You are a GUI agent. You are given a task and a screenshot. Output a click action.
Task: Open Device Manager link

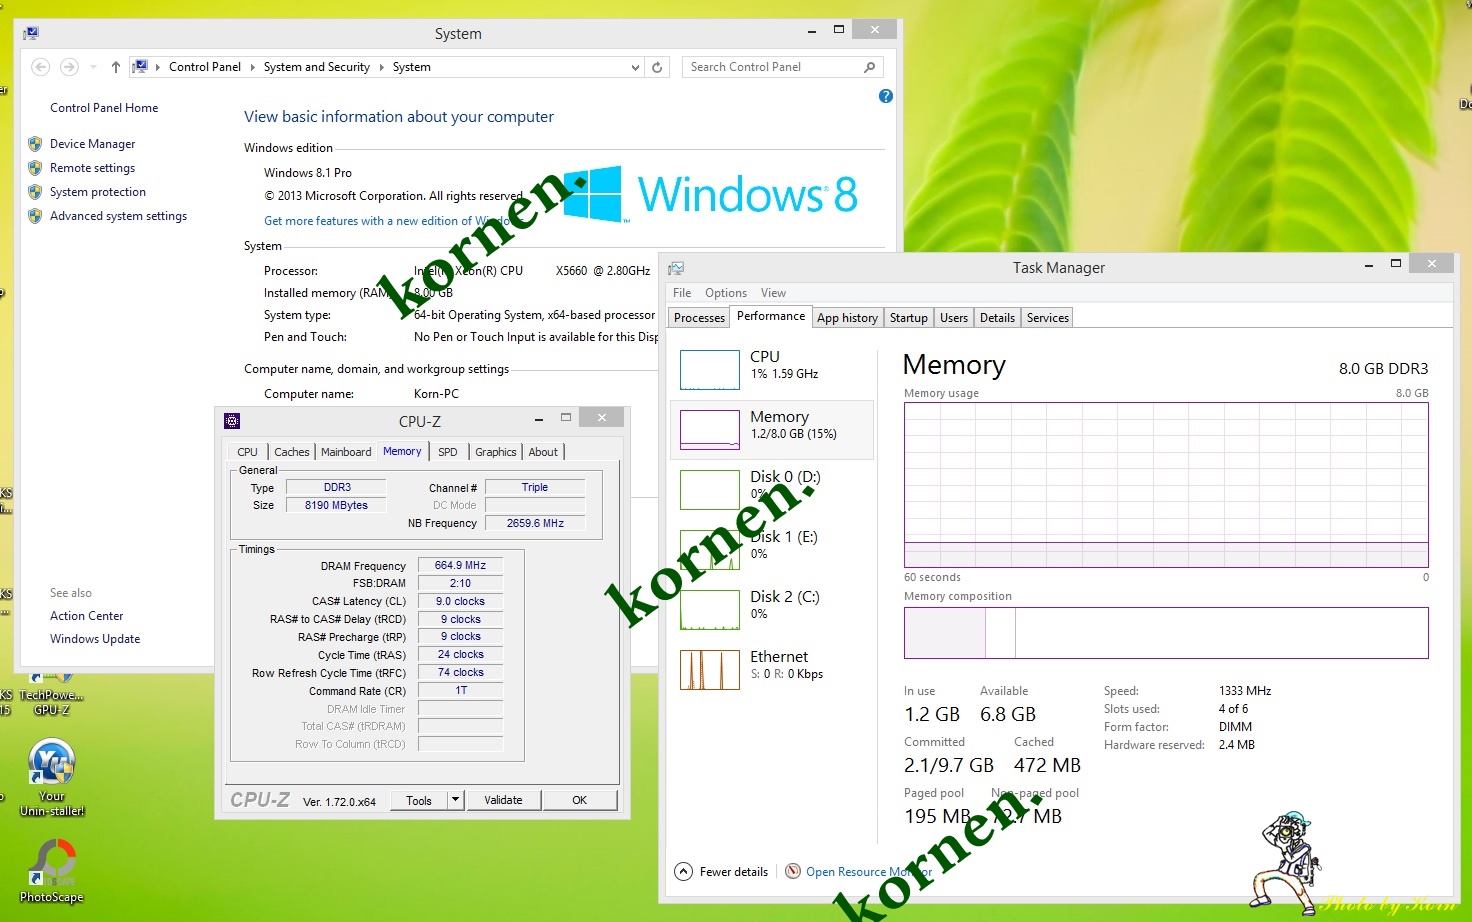coord(92,144)
